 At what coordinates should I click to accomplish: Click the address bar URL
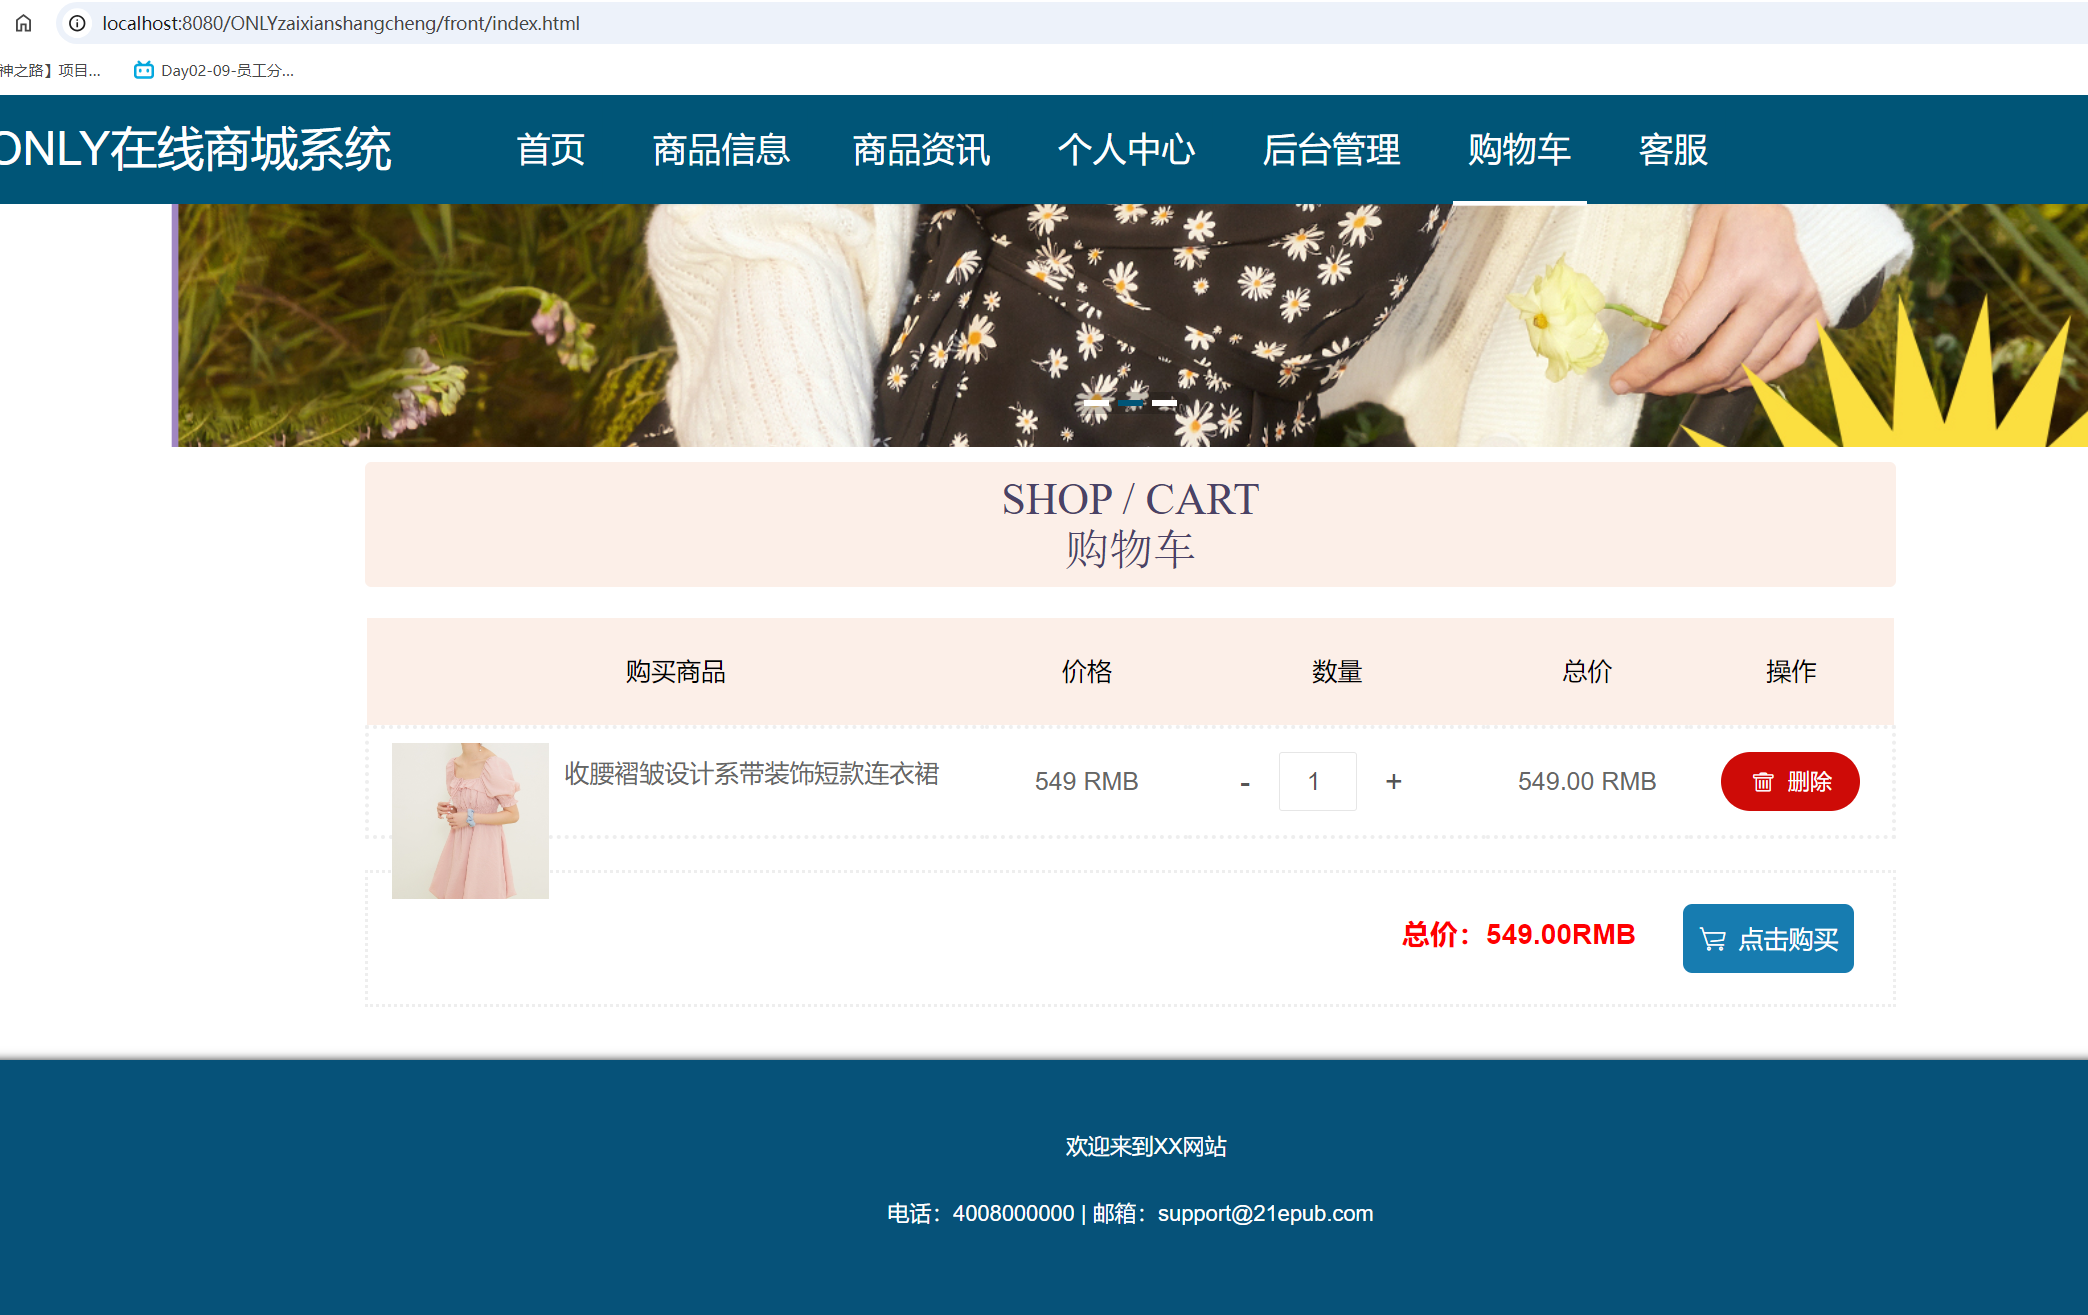click(341, 23)
